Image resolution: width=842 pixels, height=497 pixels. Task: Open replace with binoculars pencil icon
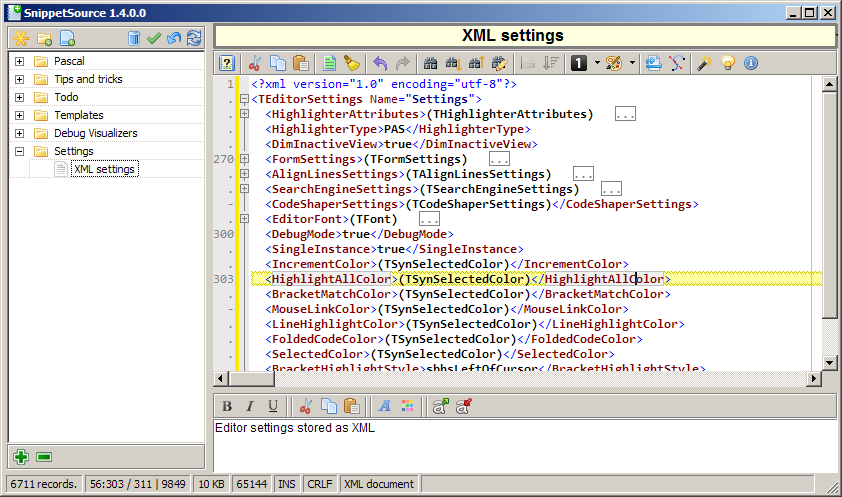(x=499, y=63)
